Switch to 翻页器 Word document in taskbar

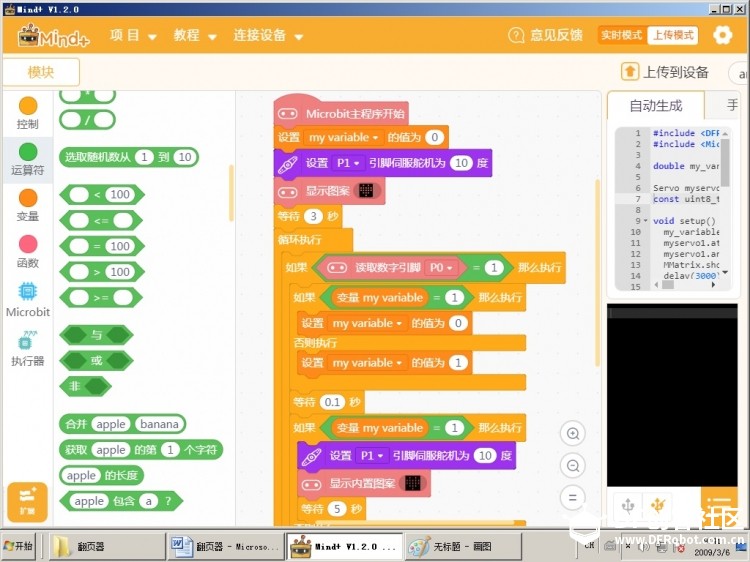[x=225, y=546]
